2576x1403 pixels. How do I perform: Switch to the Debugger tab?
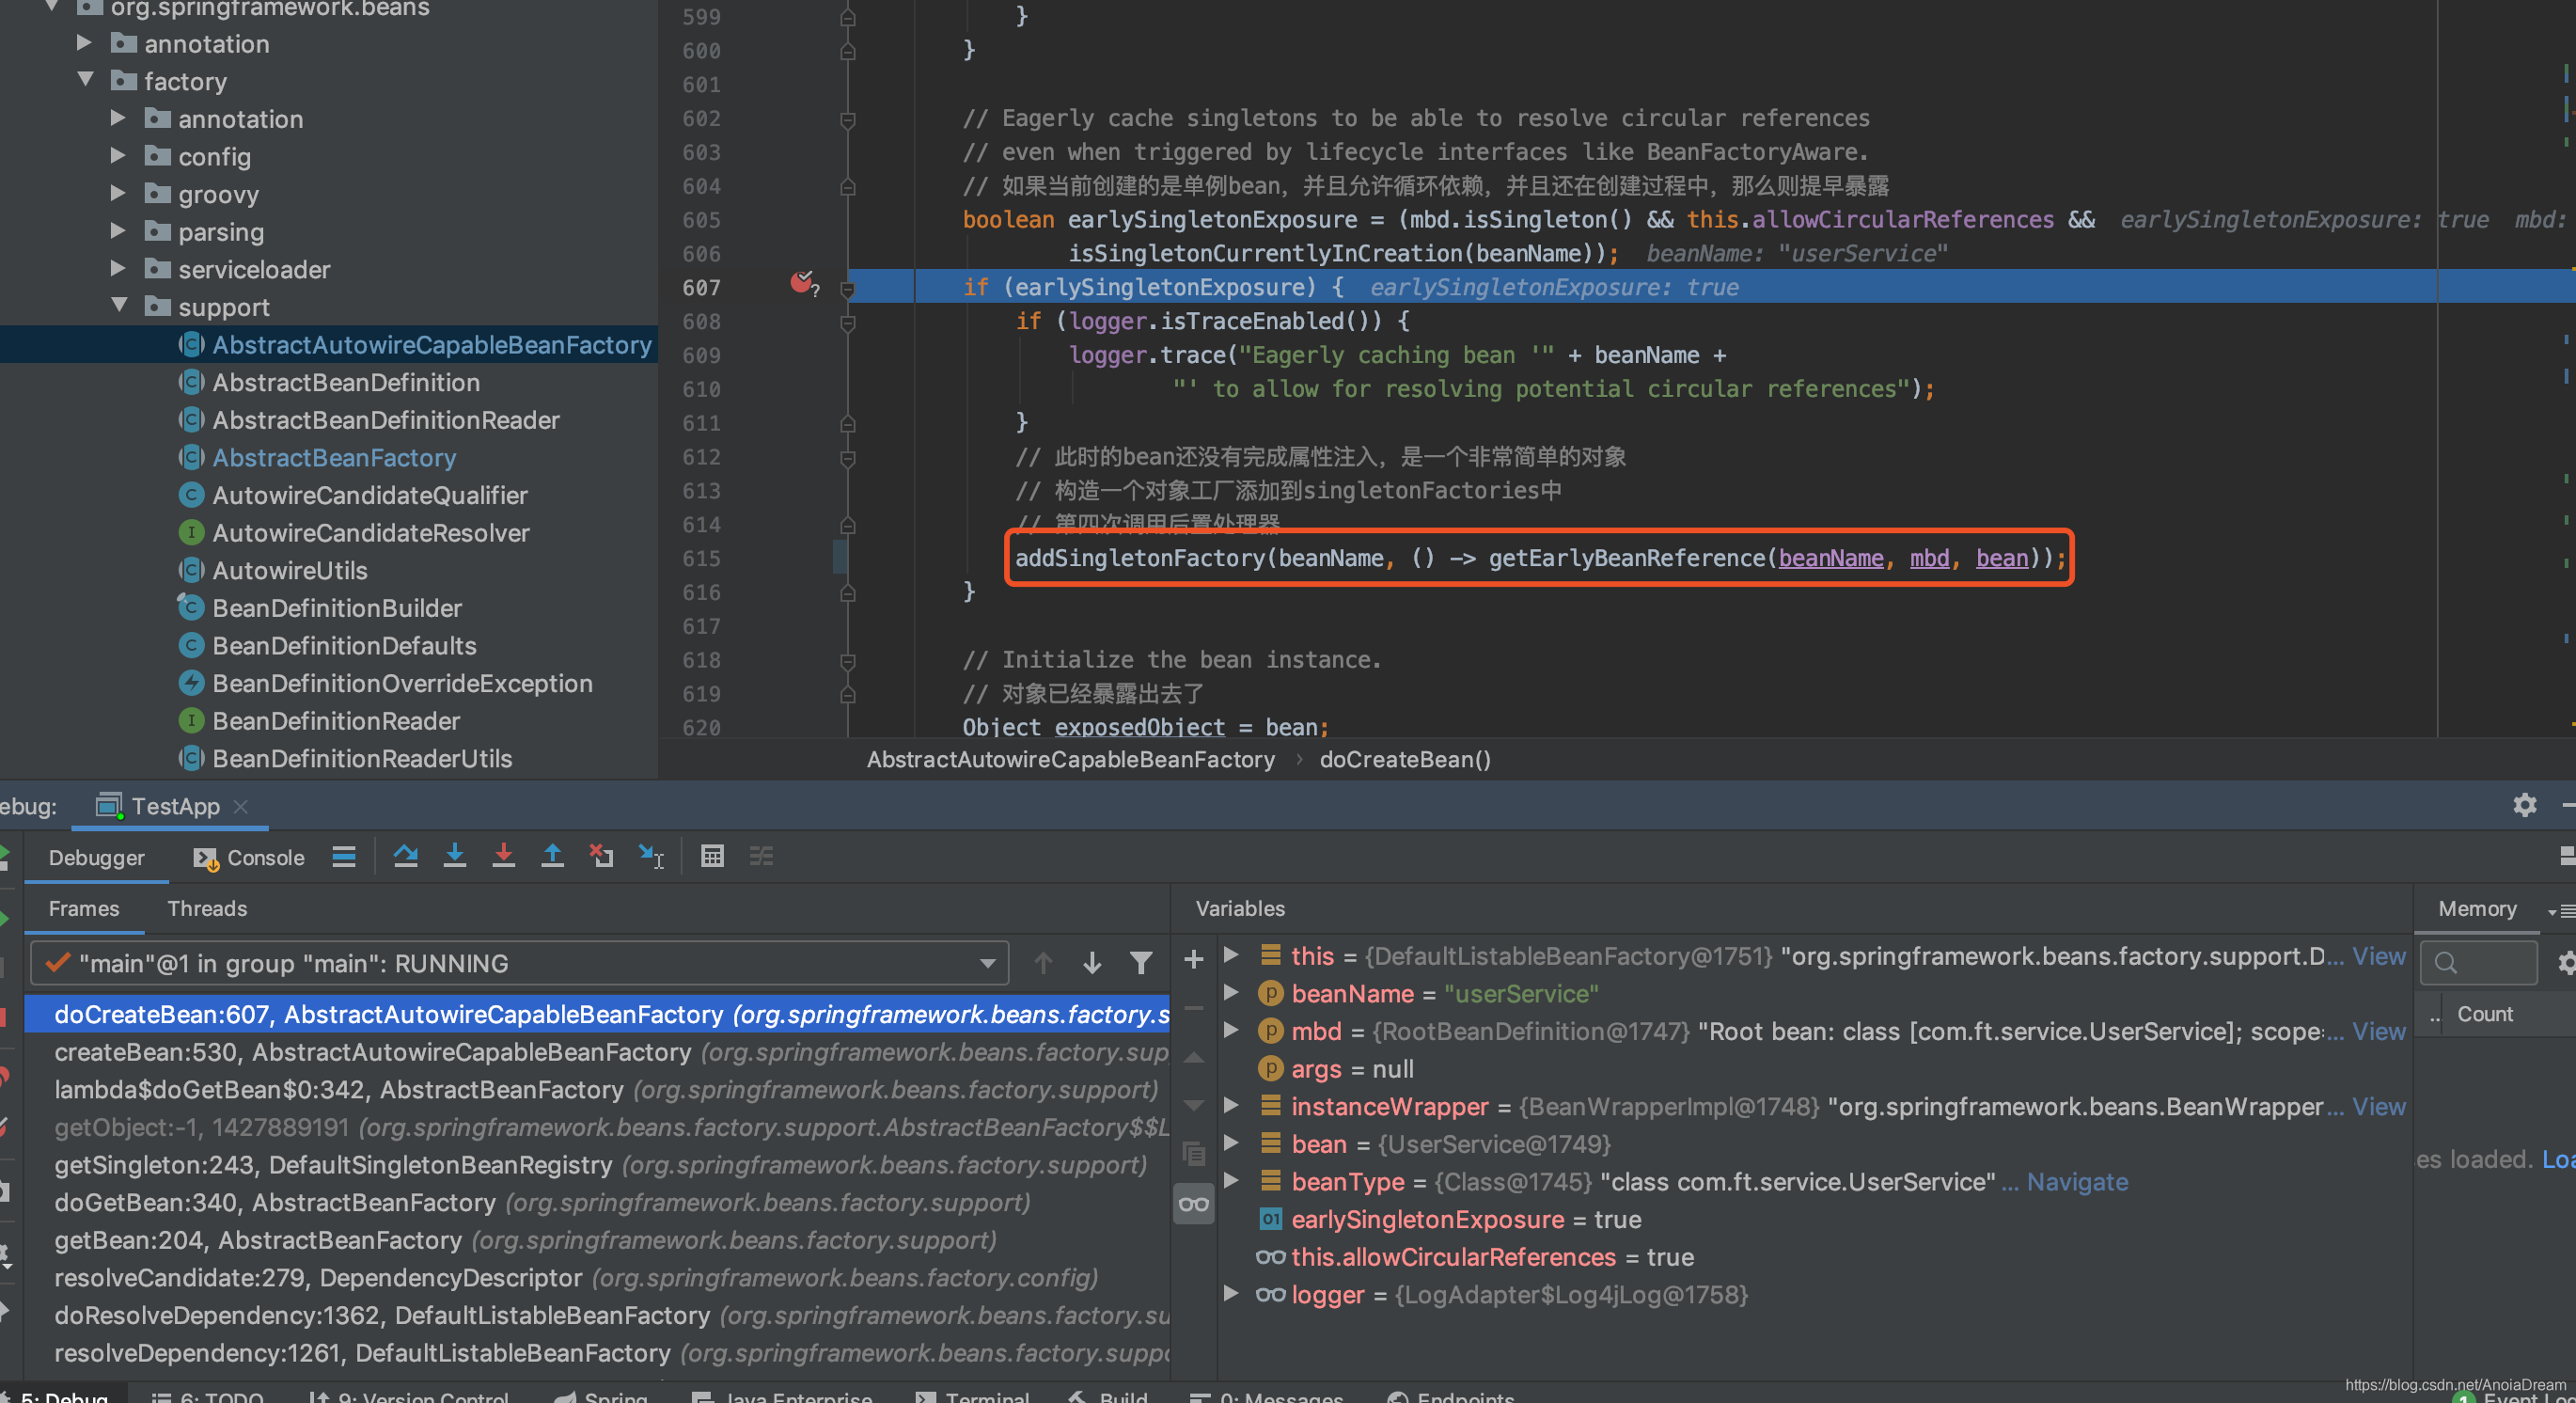(96, 858)
